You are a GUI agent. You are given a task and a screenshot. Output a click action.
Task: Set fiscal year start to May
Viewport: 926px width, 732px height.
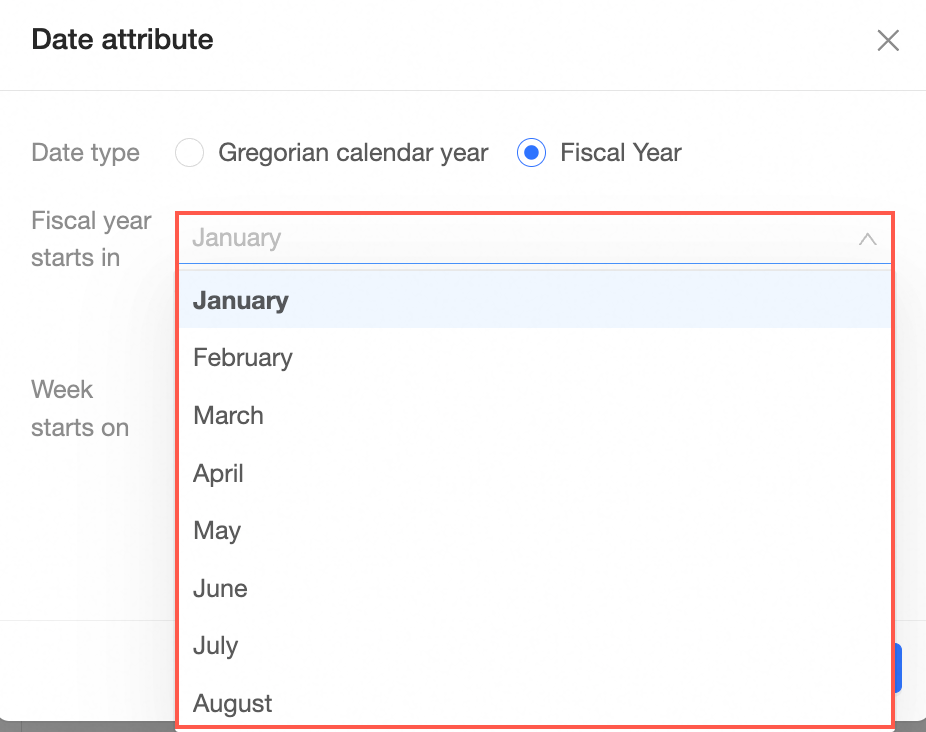[217, 531]
